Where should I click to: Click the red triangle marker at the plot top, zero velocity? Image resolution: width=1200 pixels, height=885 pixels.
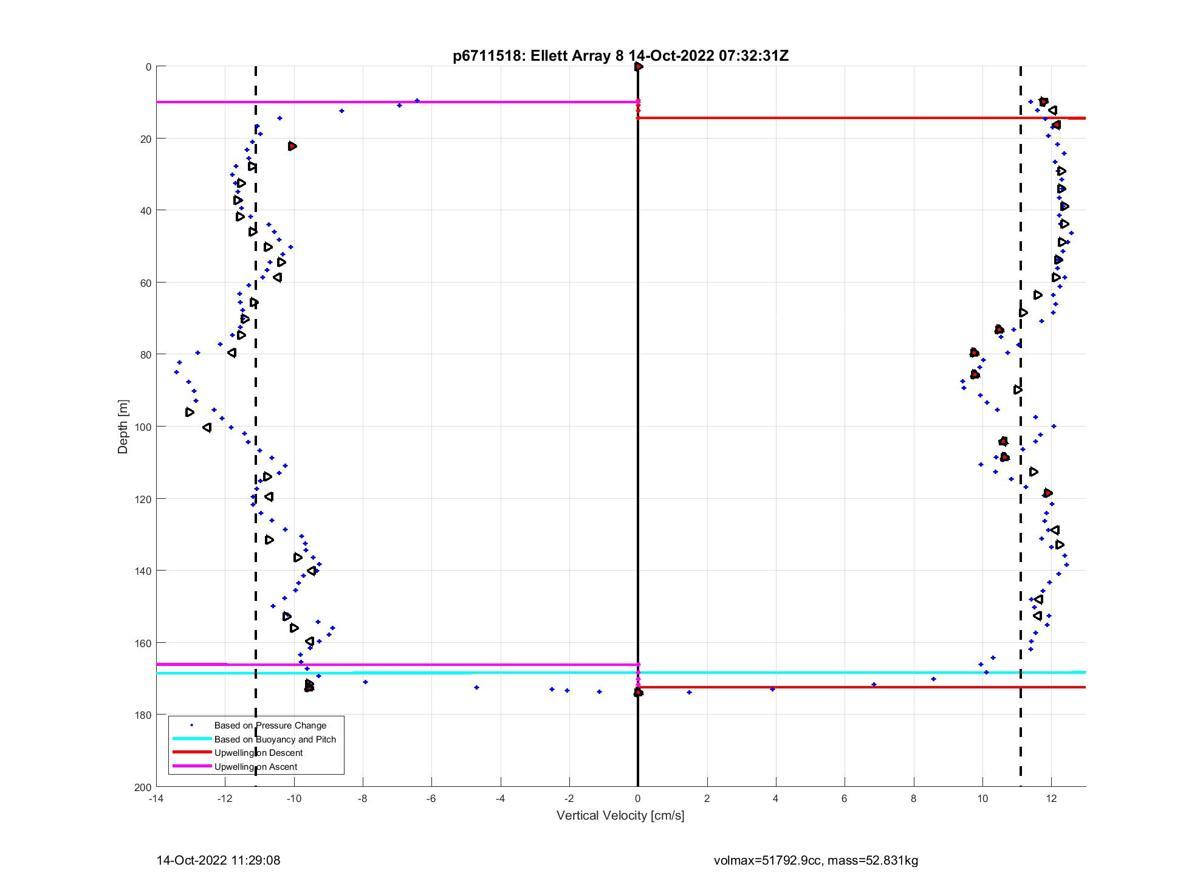(x=638, y=67)
